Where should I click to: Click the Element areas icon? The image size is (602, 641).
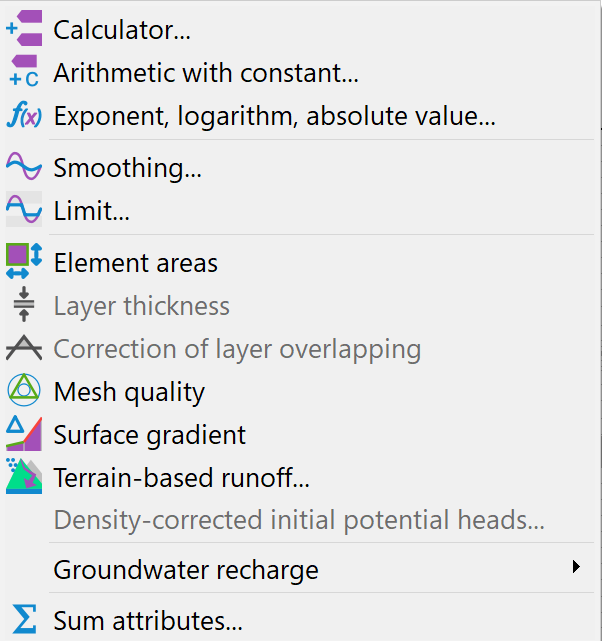click(24, 262)
